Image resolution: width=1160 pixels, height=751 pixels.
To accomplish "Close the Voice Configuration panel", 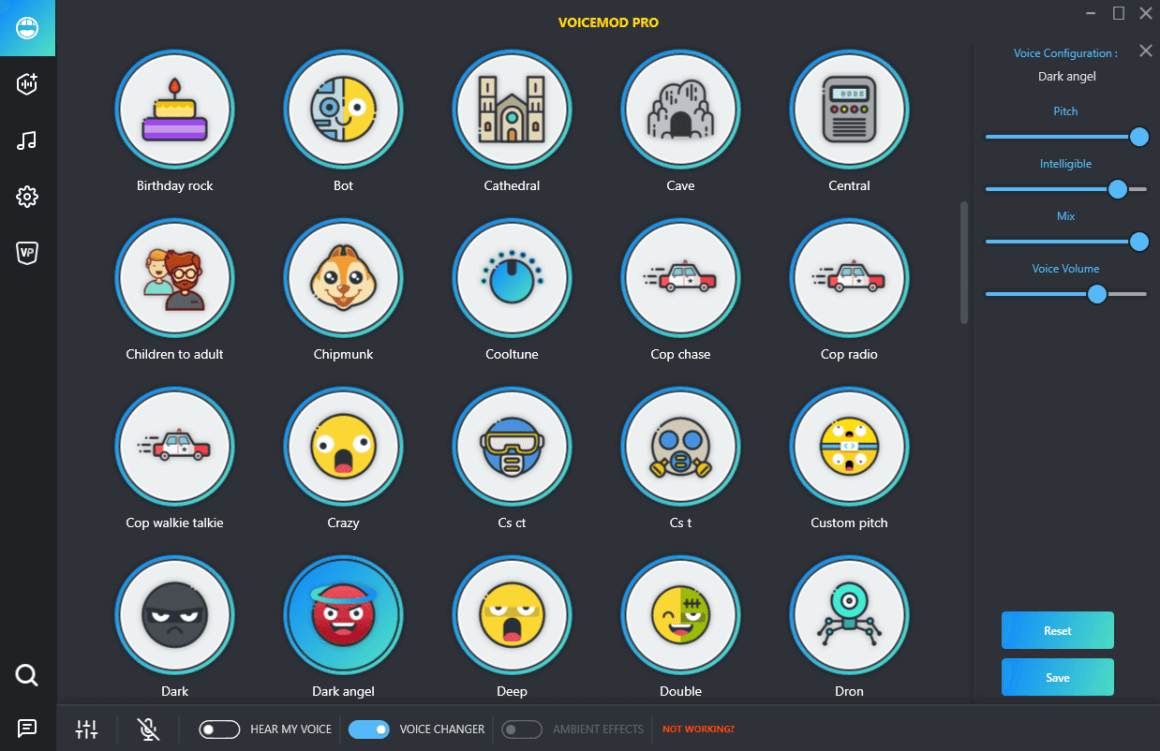I will 1146,51.
